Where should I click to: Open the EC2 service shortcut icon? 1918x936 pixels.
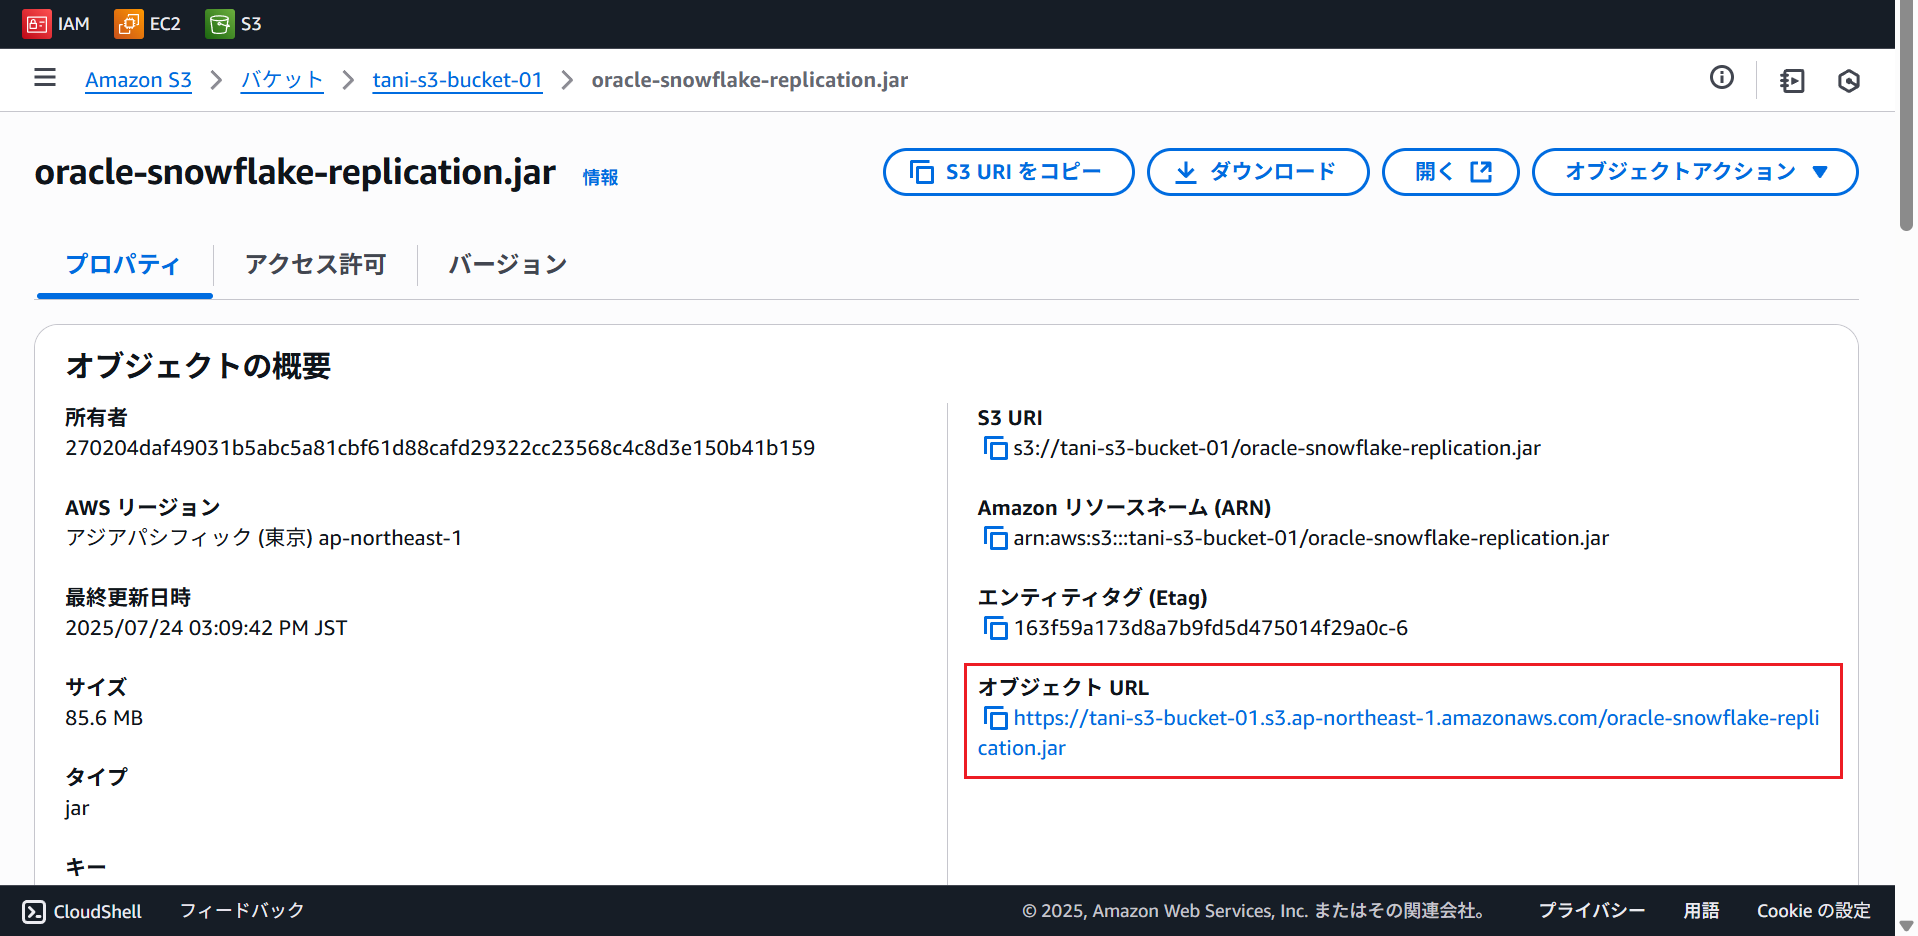tap(129, 24)
